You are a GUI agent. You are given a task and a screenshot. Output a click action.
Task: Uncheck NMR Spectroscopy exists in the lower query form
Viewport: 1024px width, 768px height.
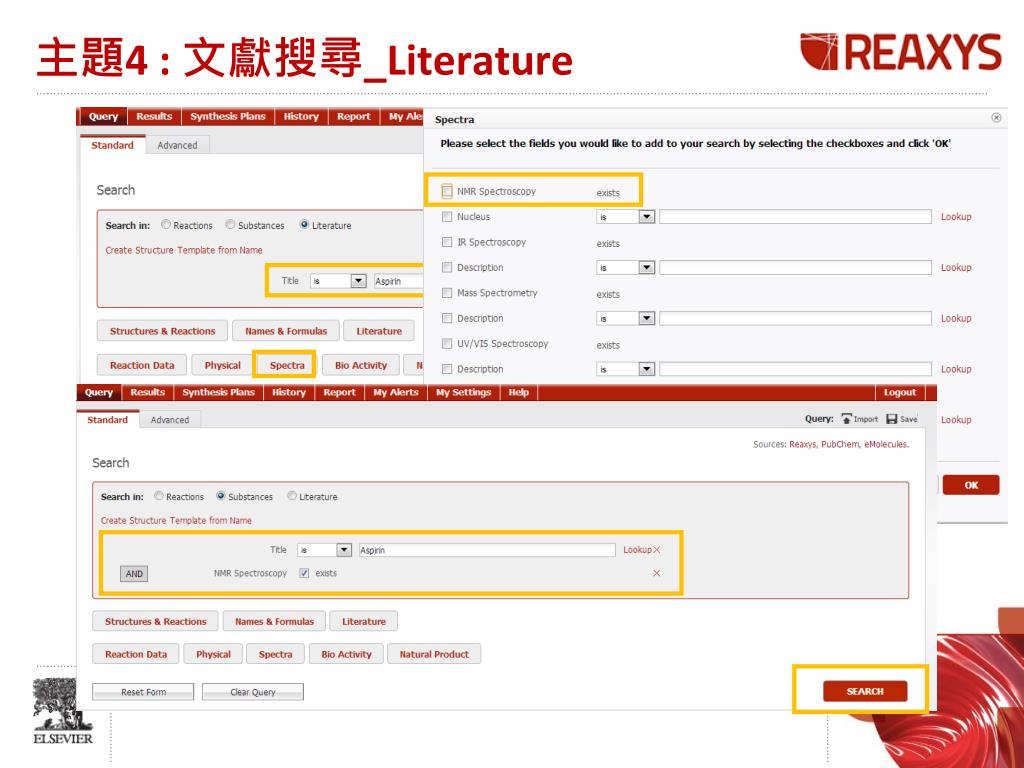(304, 573)
